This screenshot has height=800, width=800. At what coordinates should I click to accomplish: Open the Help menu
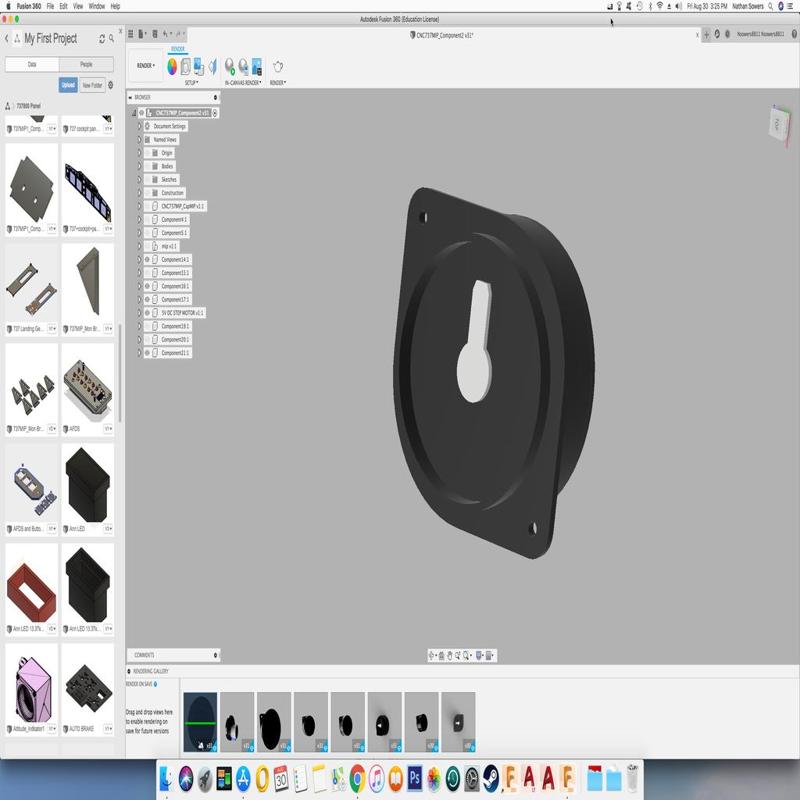115,6
